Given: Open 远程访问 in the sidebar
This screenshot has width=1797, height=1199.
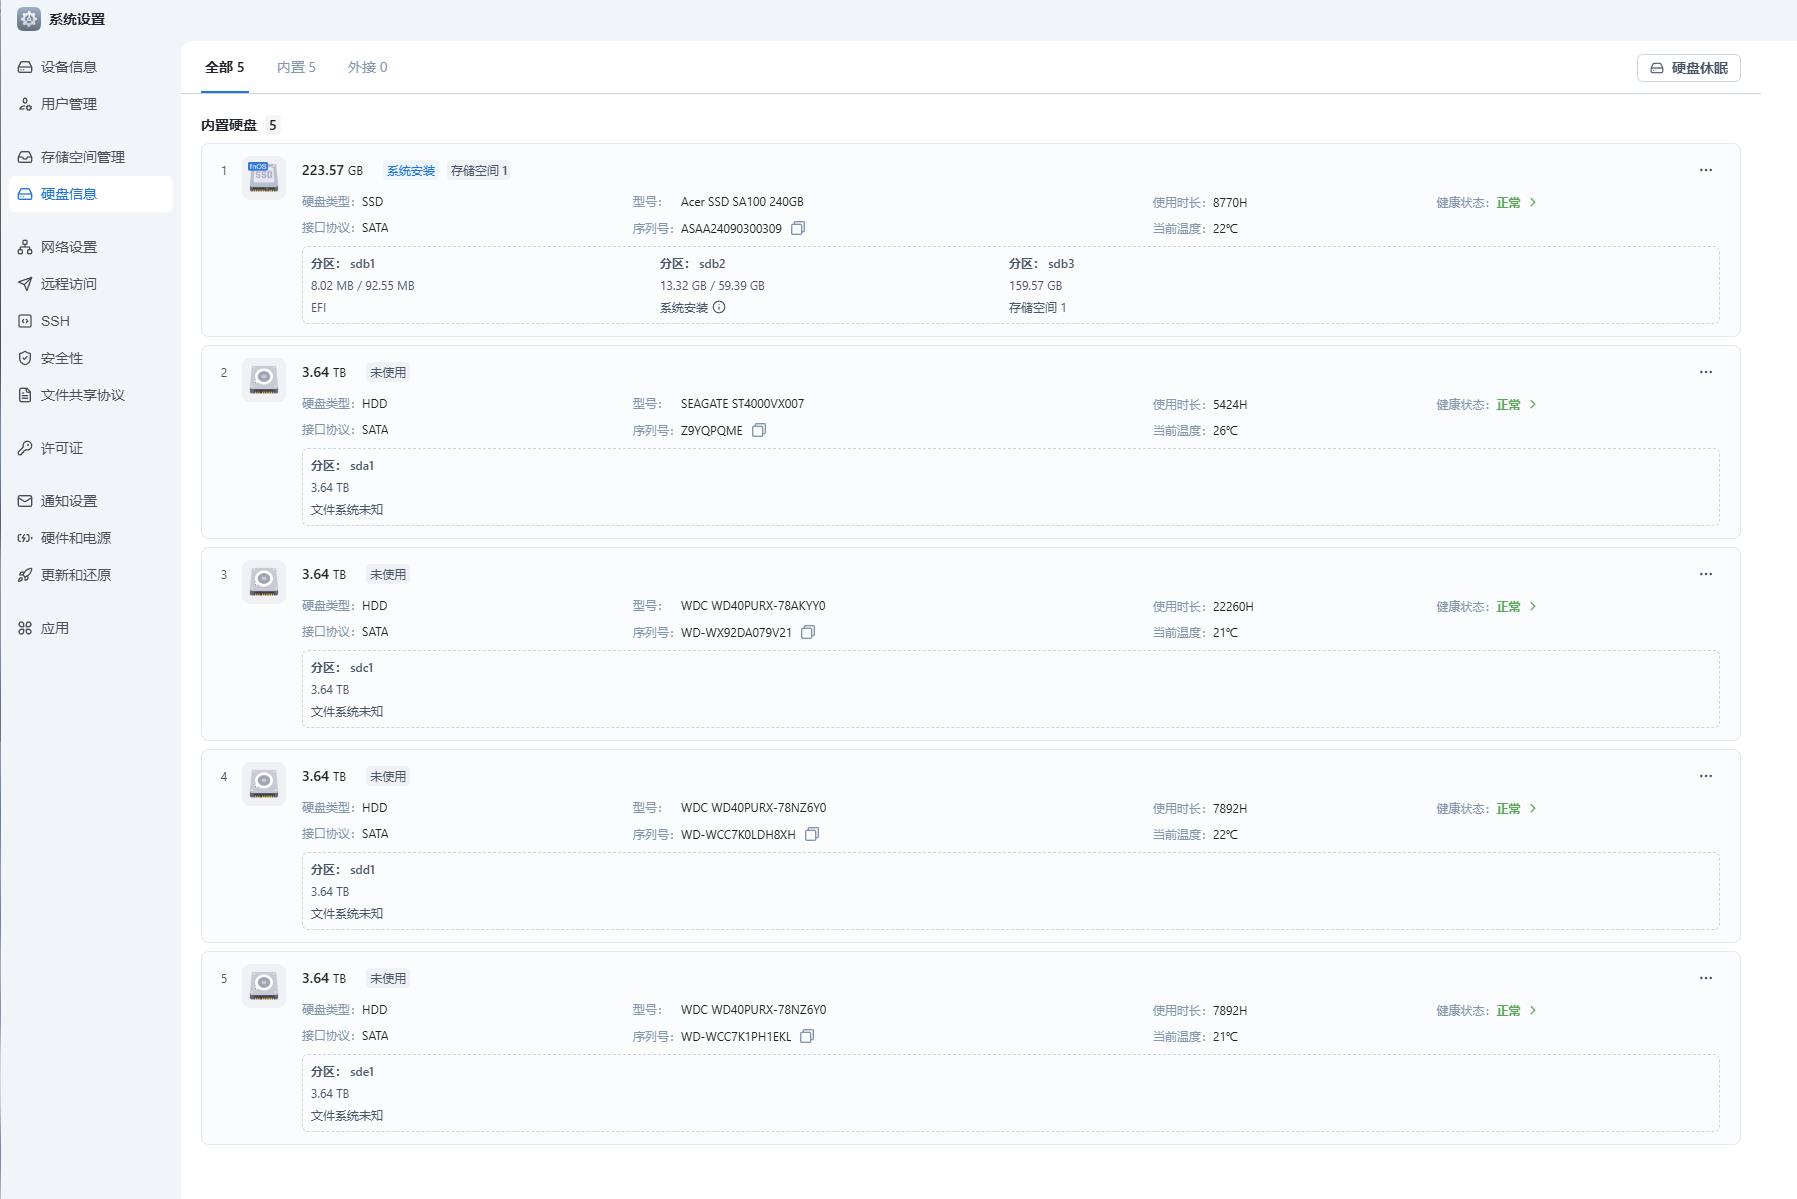Looking at the screenshot, I should (91, 284).
